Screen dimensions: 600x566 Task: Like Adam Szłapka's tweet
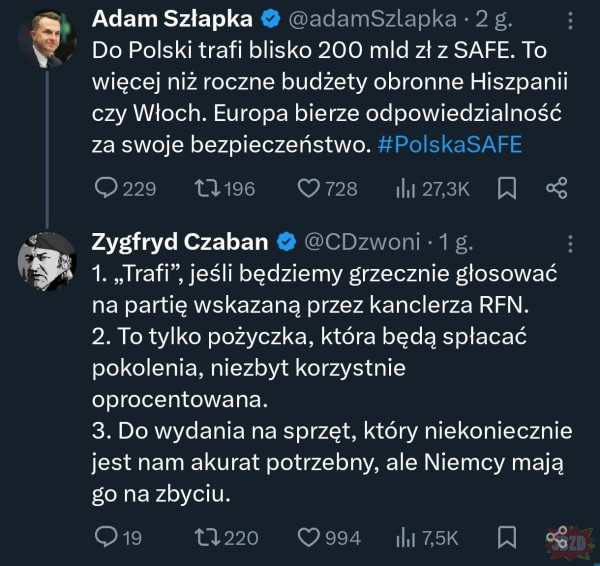(310, 188)
